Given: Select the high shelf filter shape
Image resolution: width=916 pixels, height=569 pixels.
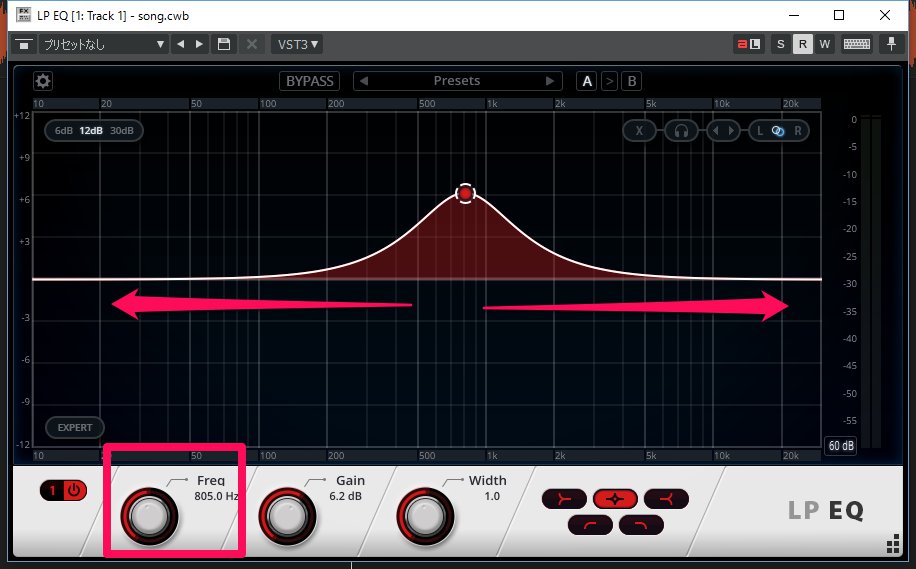Looking at the screenshot, I should pos(665,497).
